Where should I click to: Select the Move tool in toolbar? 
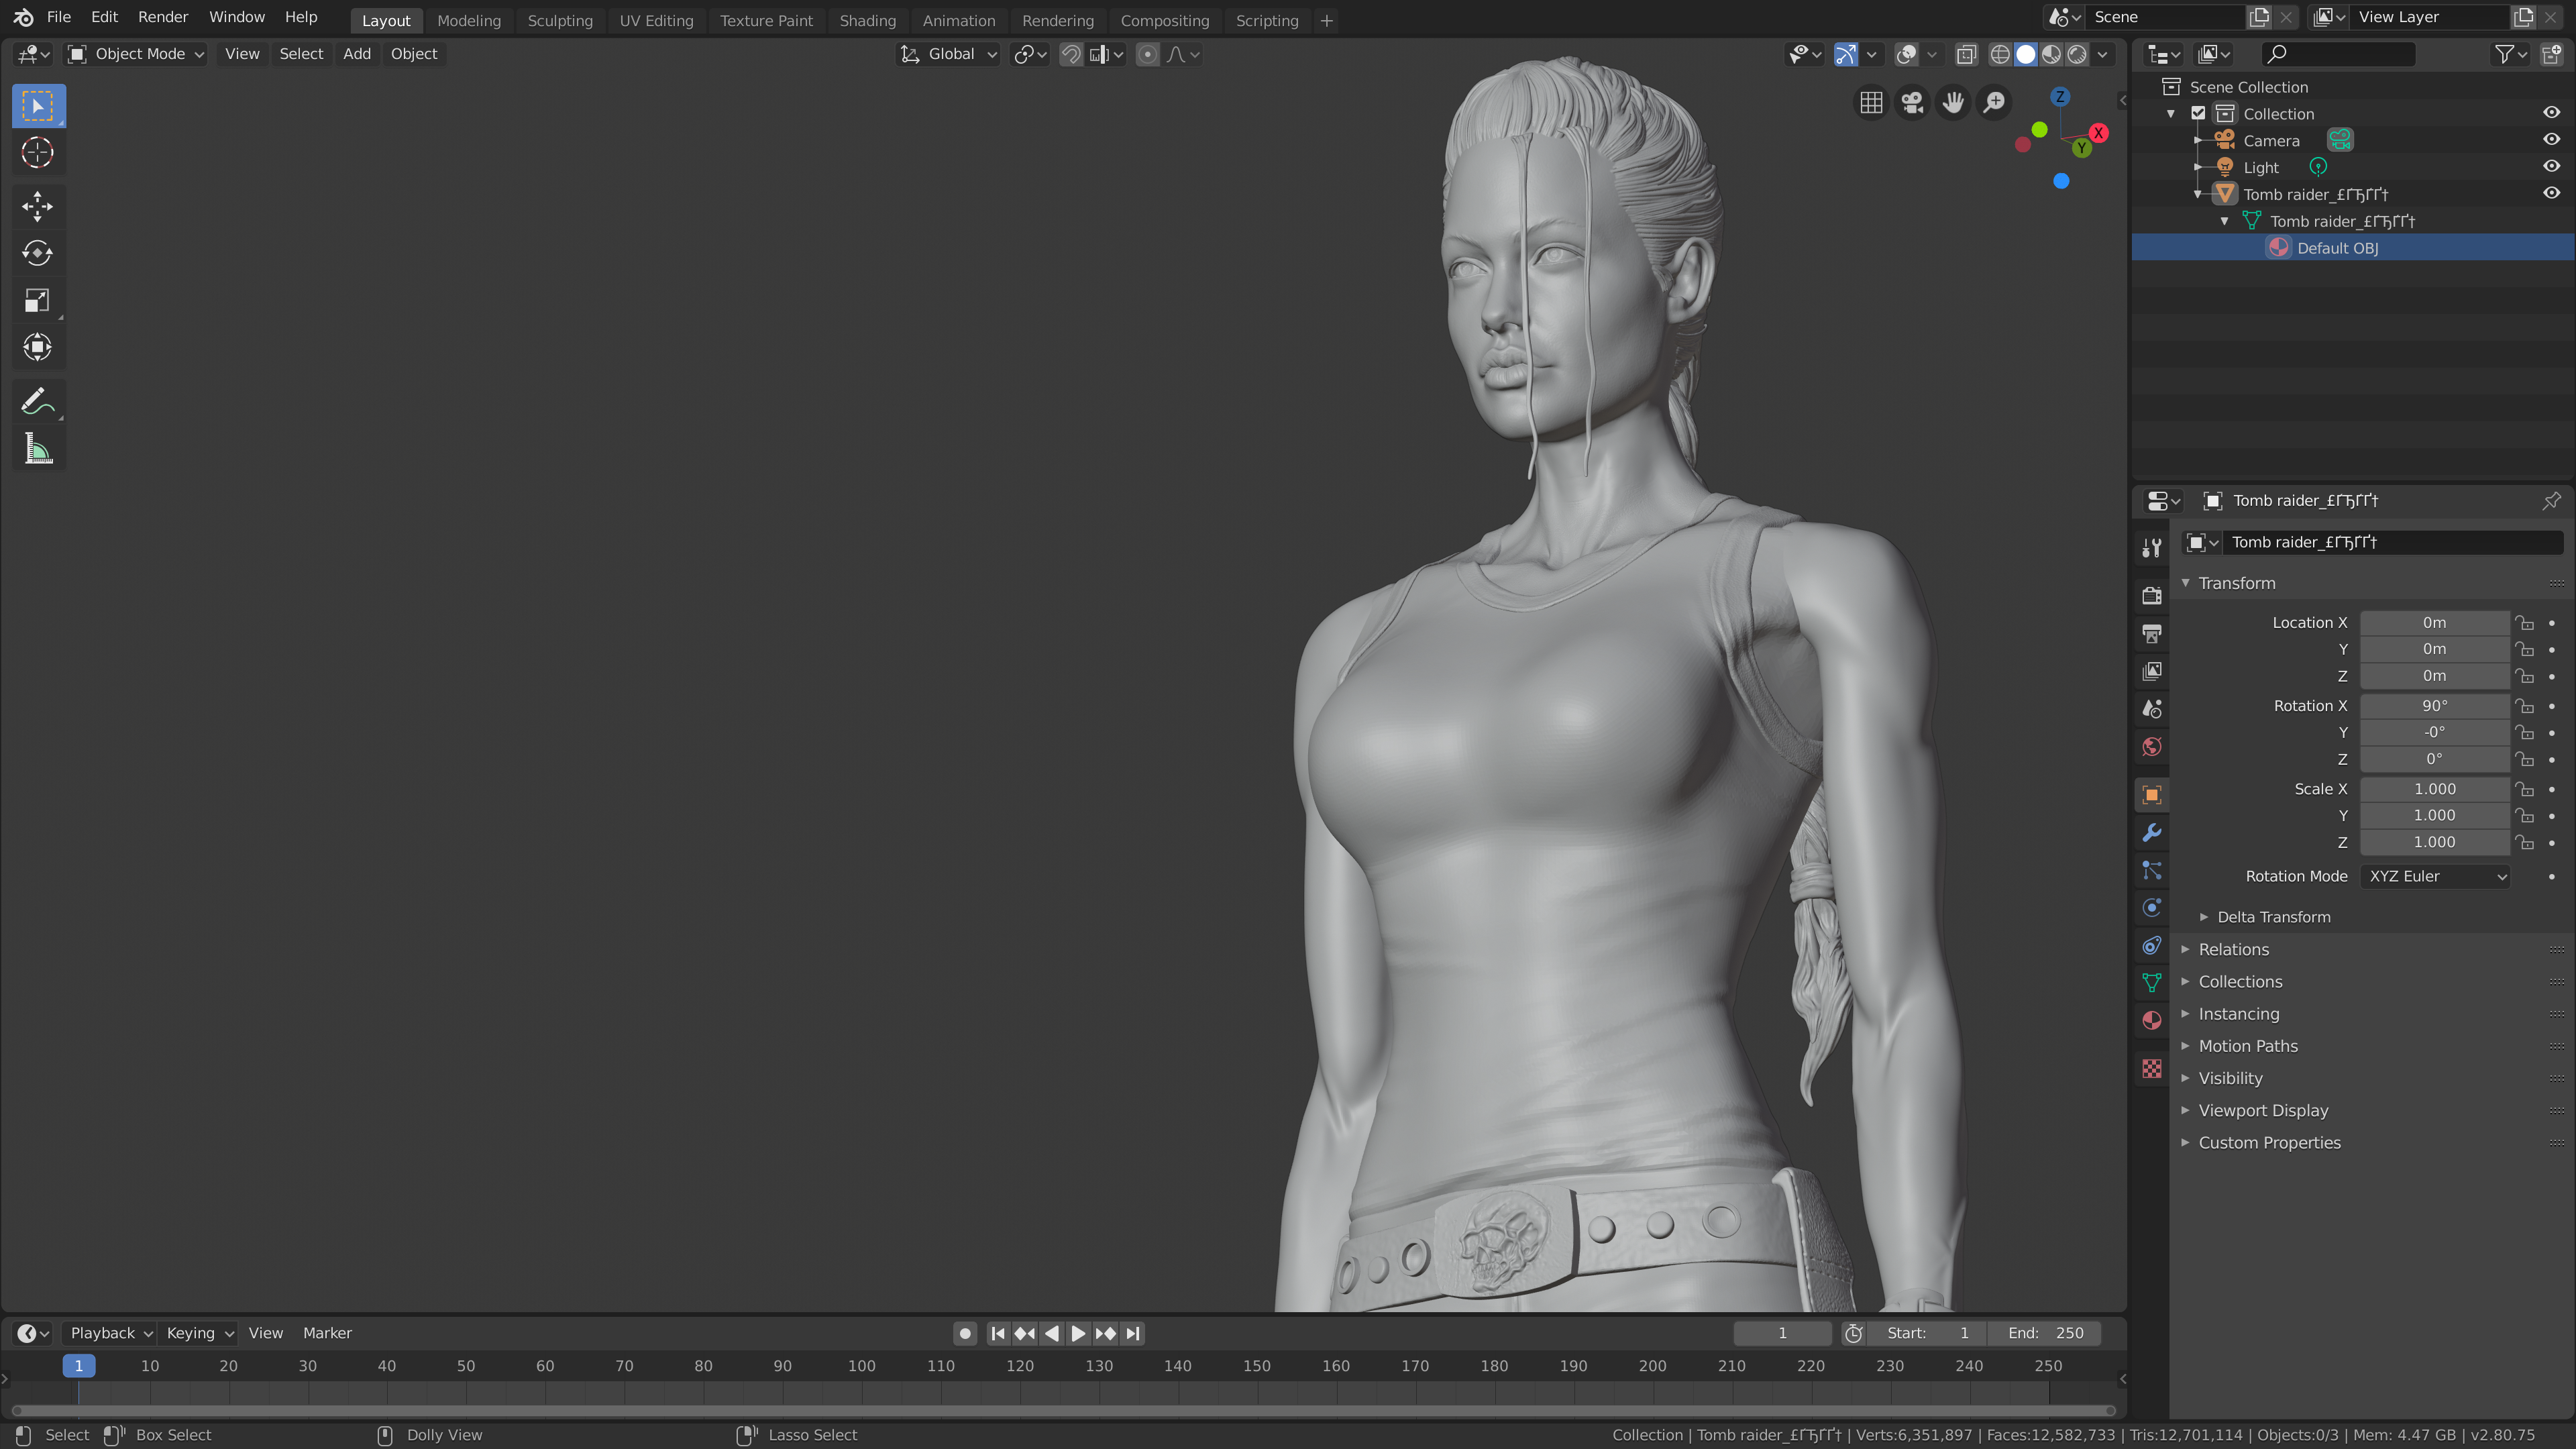37,206
